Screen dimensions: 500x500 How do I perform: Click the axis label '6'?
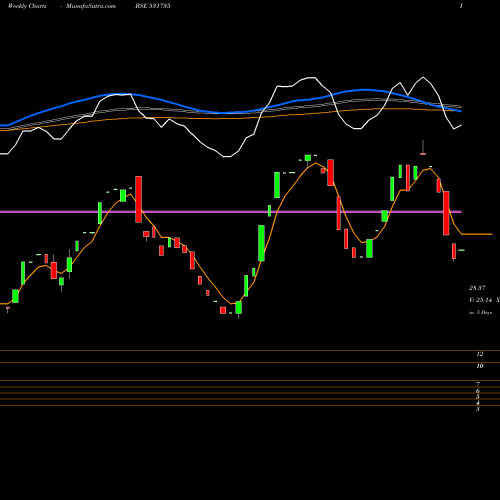(478, 391)
